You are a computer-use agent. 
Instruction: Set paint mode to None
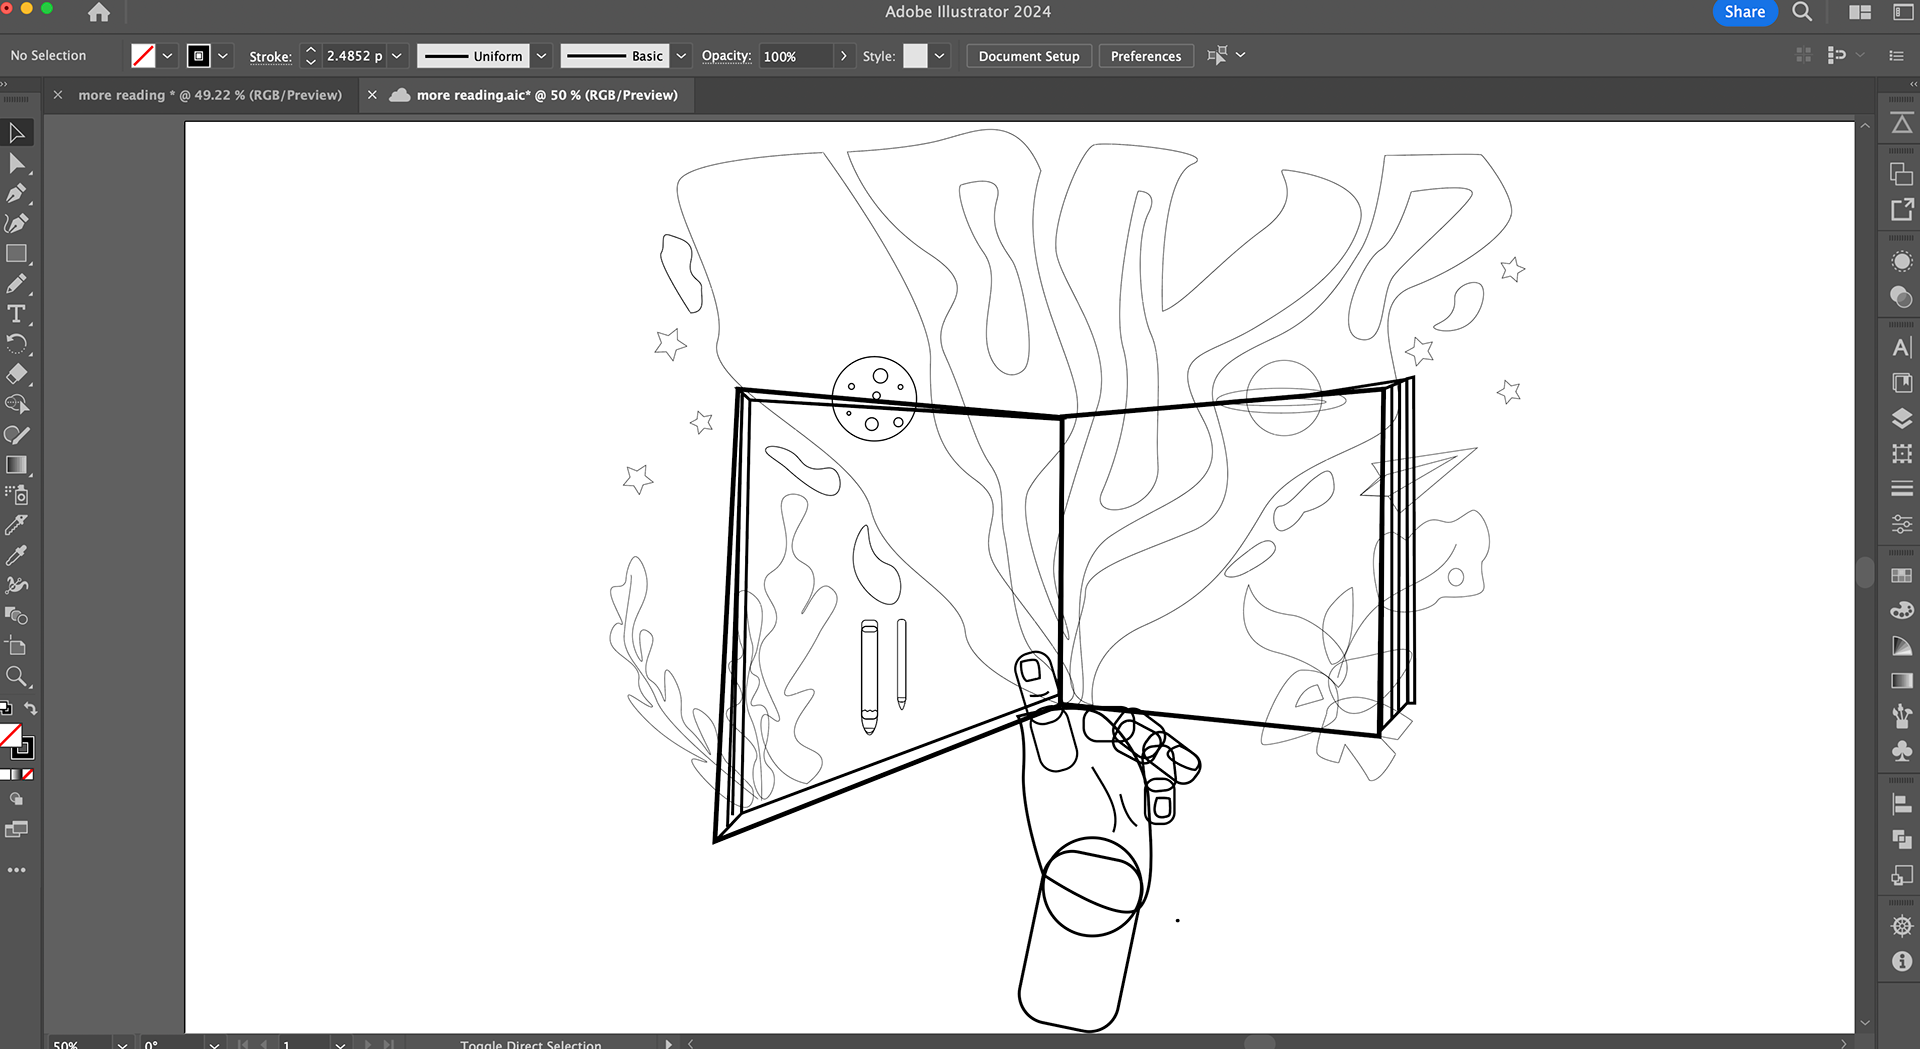[x=28, y=775]
